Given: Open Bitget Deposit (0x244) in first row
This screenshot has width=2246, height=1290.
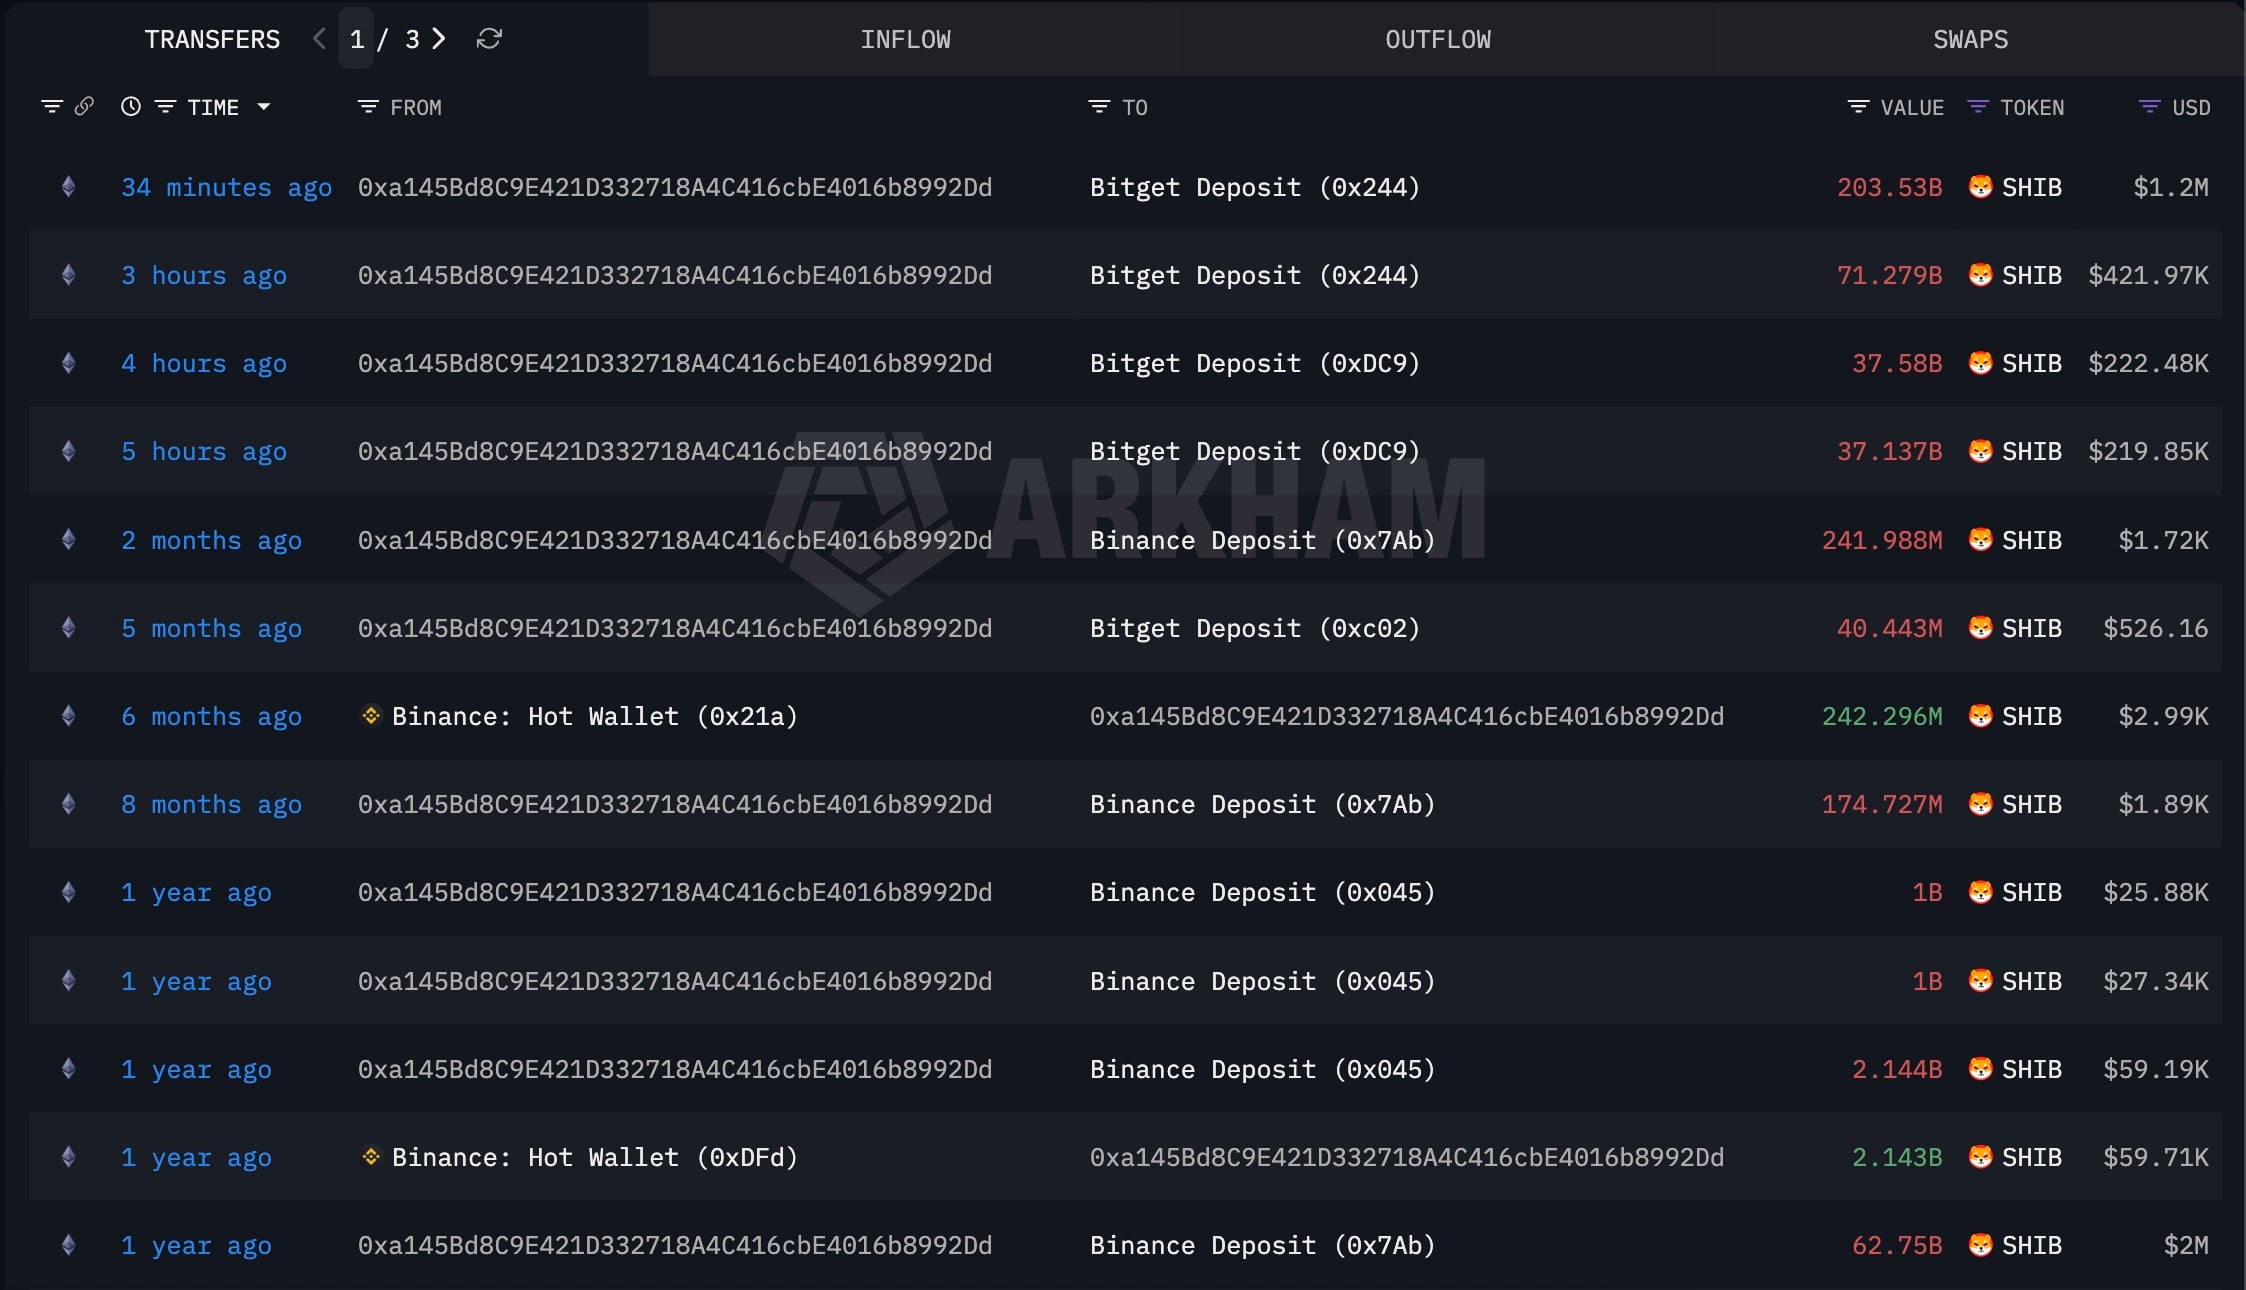Looking at the screenshot, I should tap(1254, 187).
